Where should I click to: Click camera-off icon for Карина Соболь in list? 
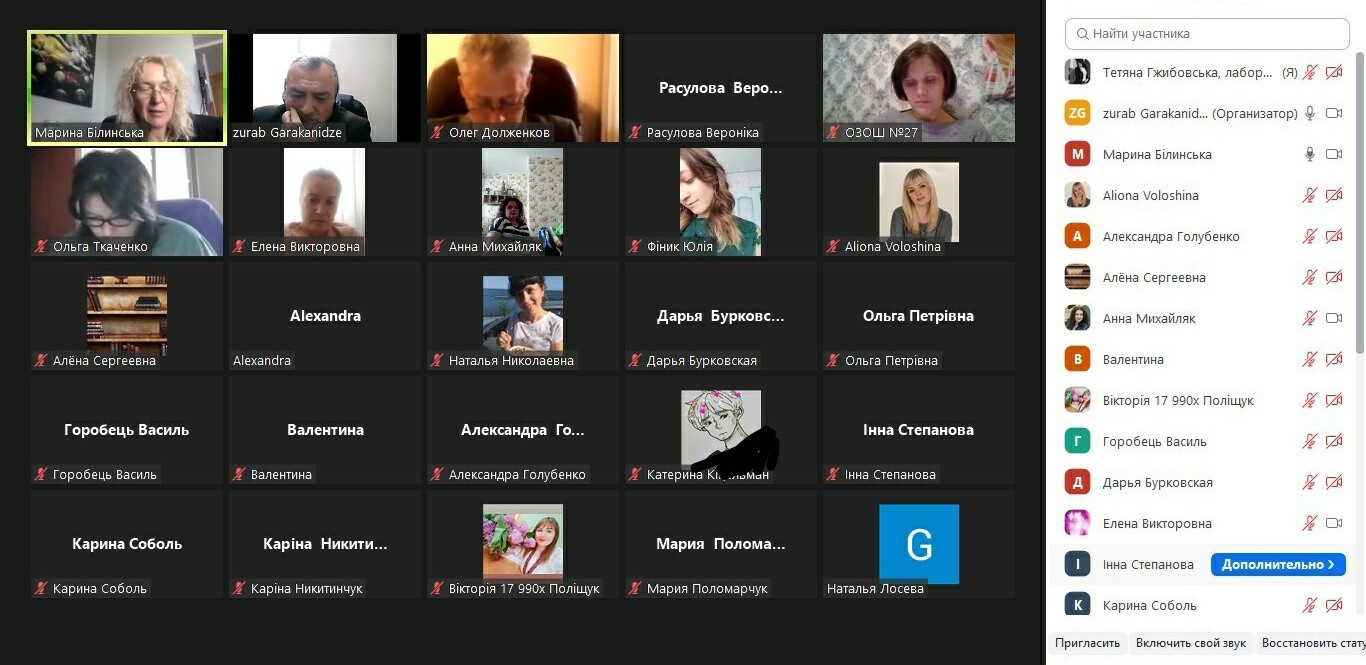click(x=1334, y=605)
